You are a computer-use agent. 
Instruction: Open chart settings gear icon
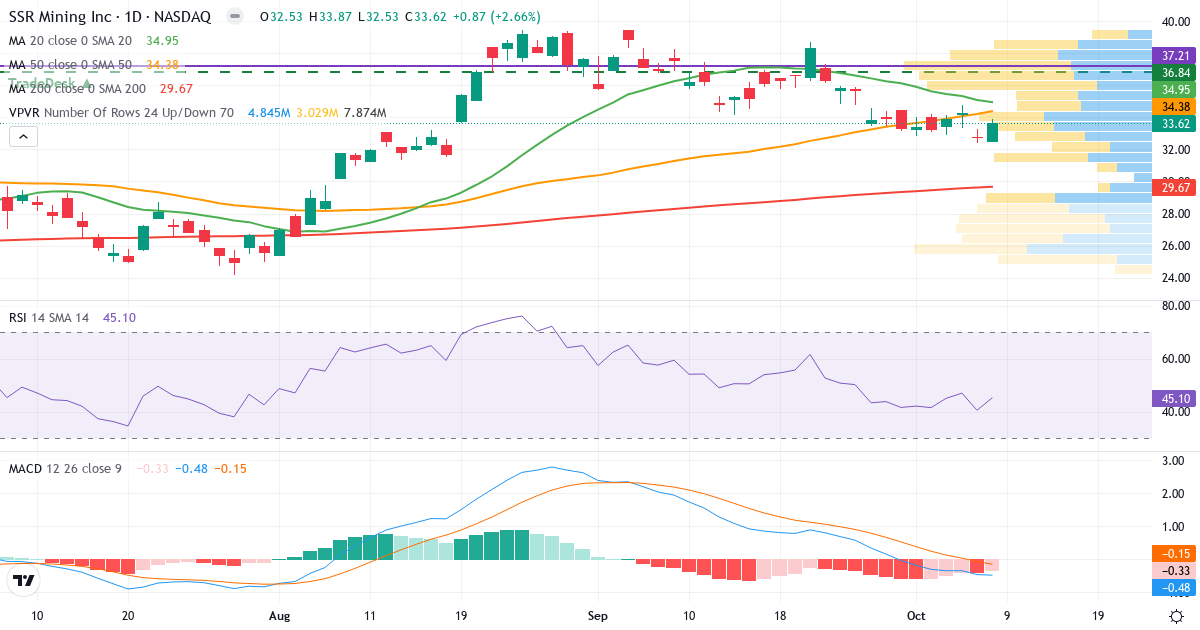1177,616
